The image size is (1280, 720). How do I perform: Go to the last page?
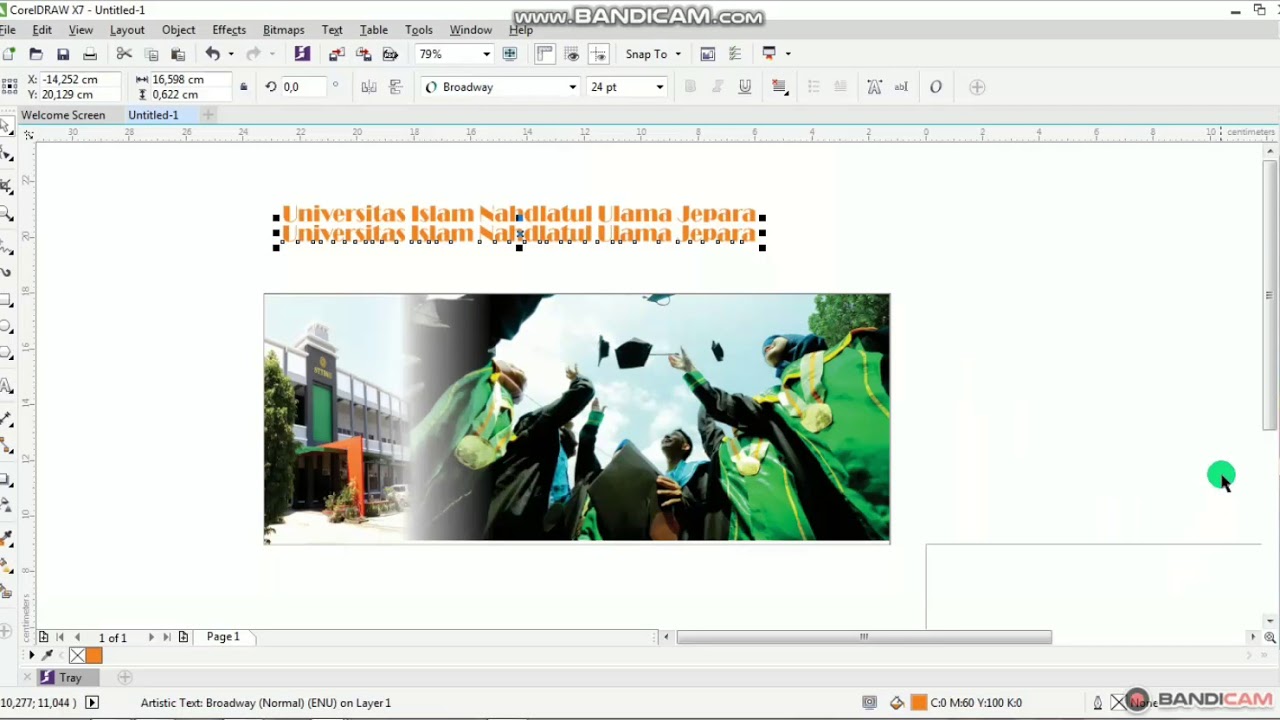(x=167, y=637)
